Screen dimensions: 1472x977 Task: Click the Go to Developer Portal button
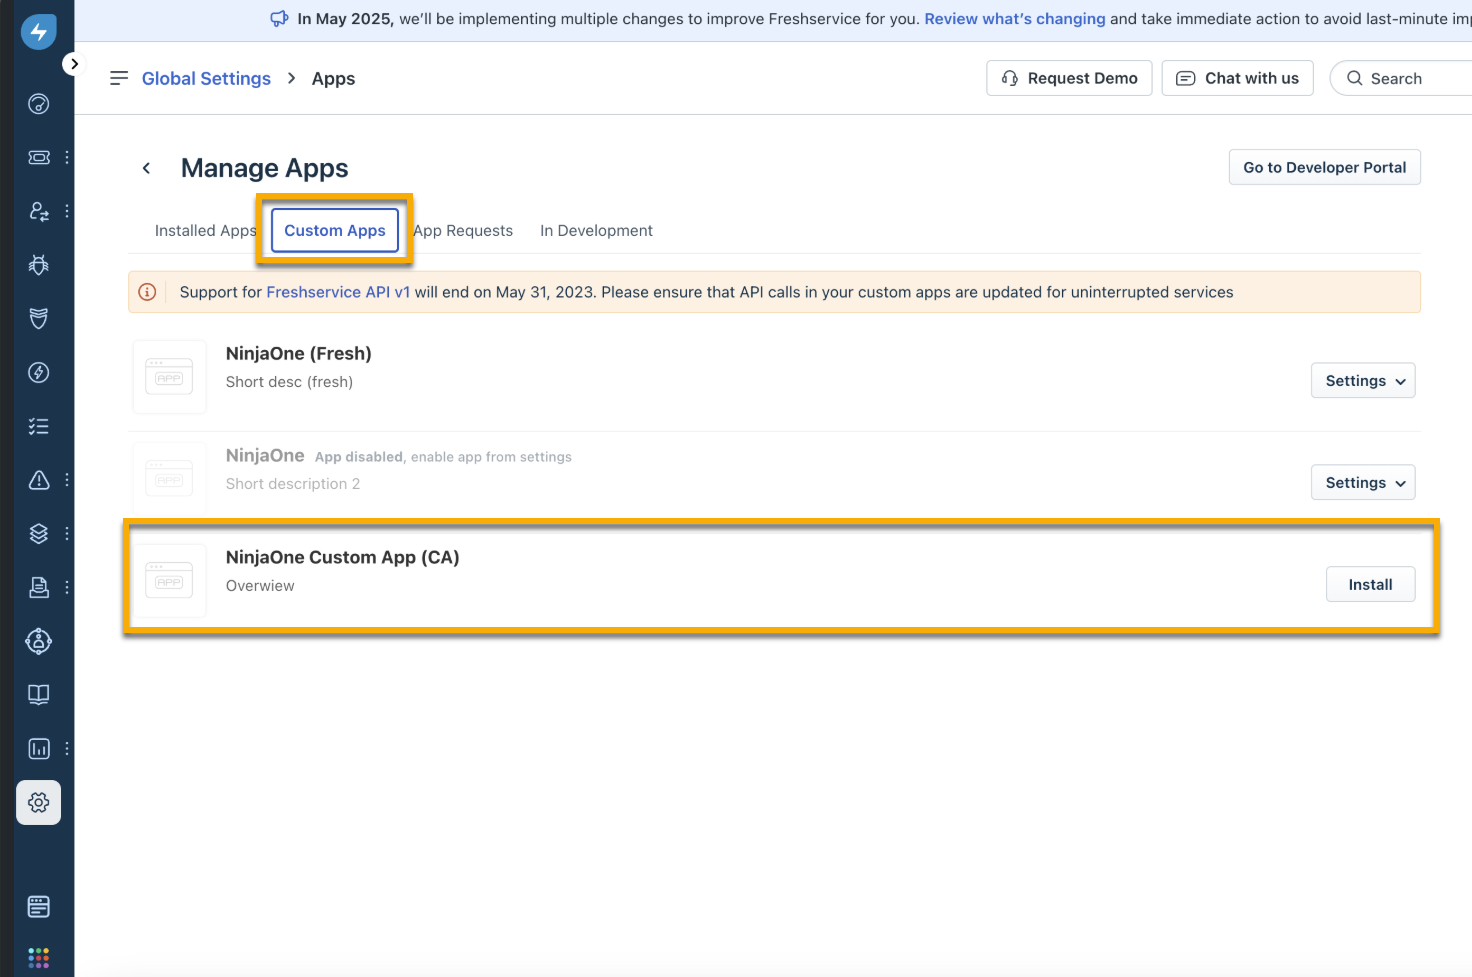point(1324,168)
